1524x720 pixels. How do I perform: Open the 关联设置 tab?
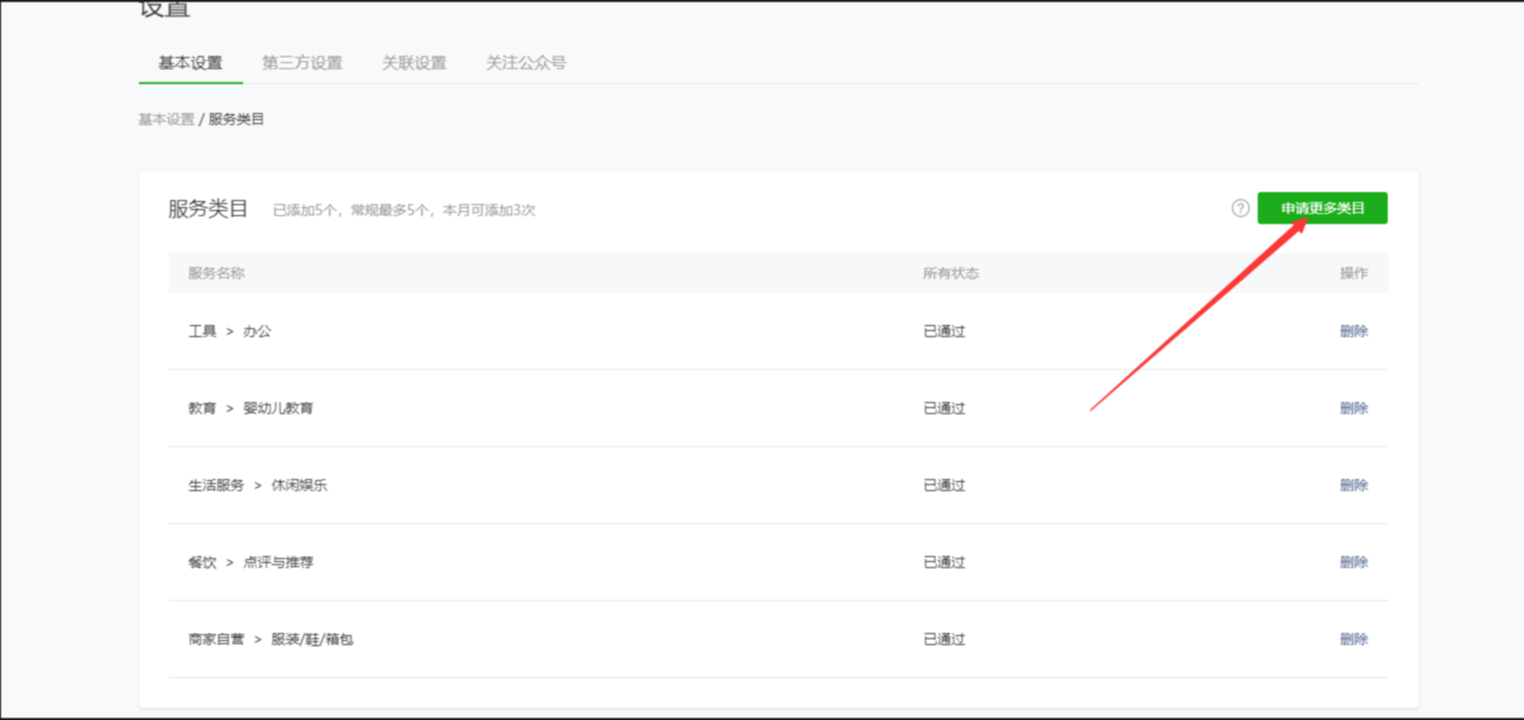tap(414, 62)
